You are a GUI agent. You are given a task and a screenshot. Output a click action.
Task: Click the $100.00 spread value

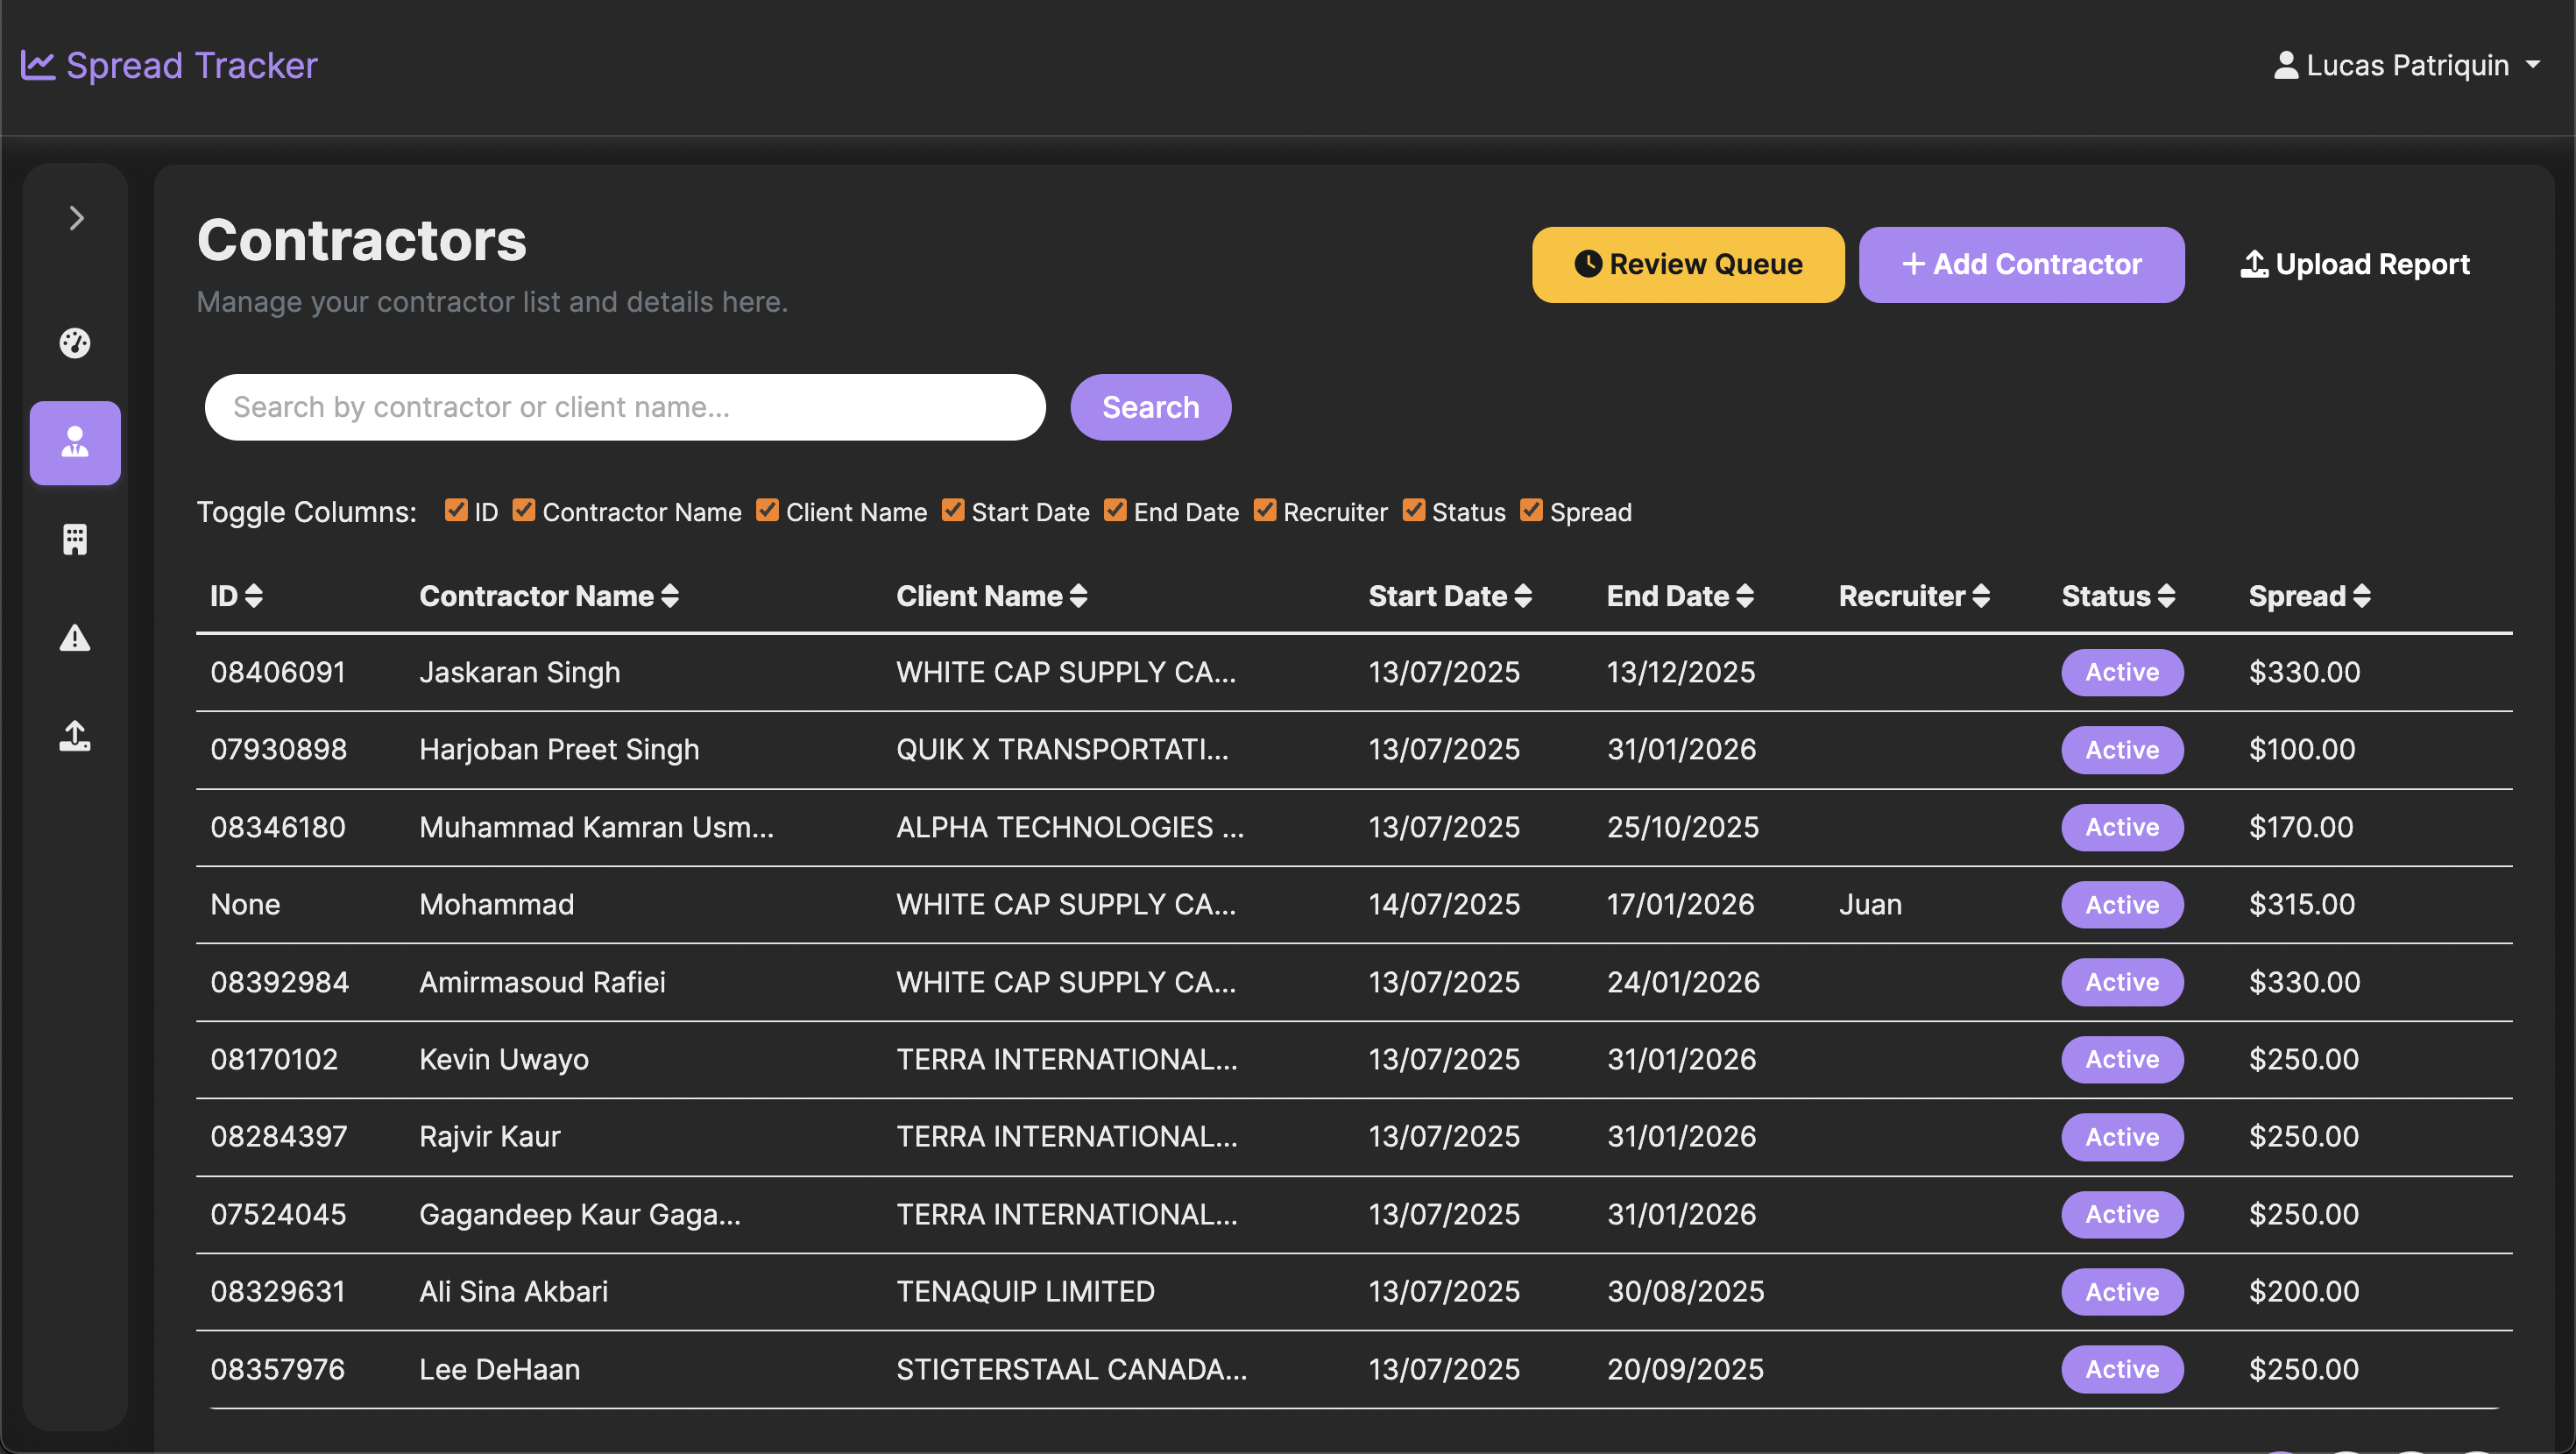tap(2302, 749)
